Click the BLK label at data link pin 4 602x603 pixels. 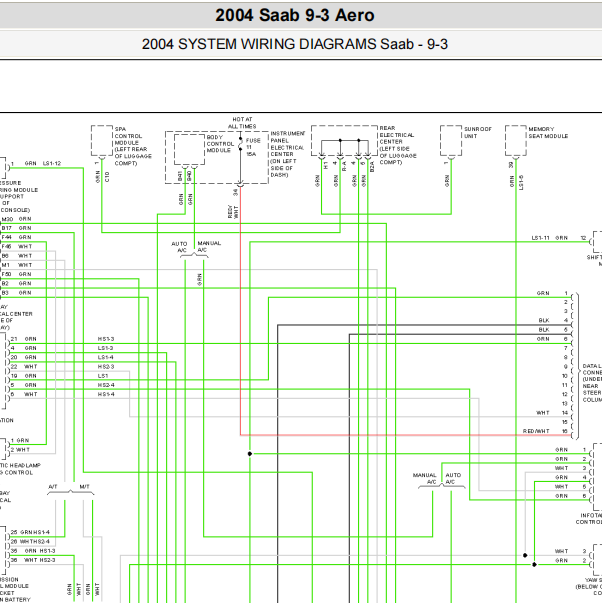[544, 320]
